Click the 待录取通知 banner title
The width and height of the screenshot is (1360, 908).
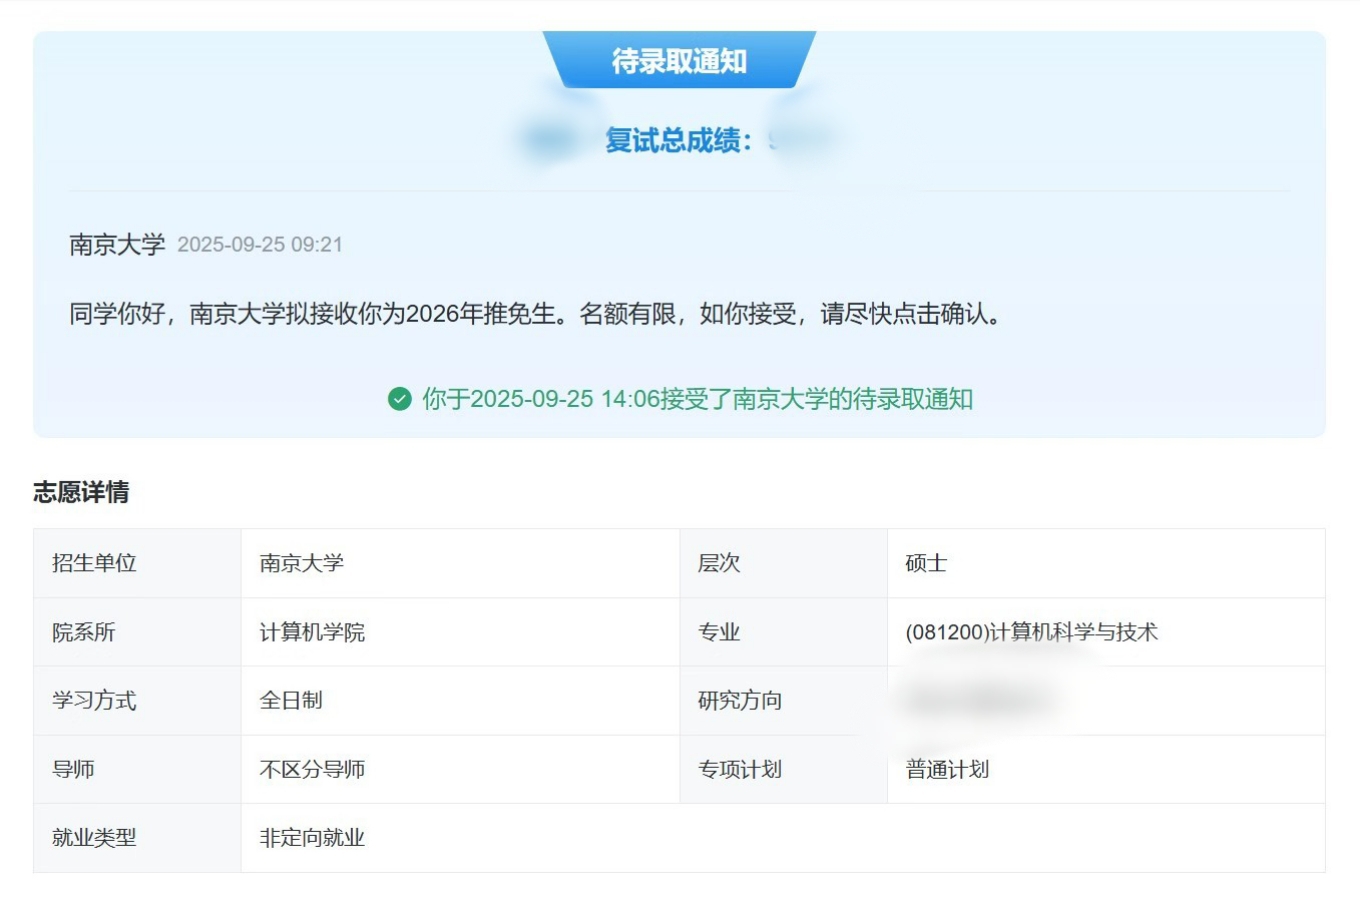(679, 61)
